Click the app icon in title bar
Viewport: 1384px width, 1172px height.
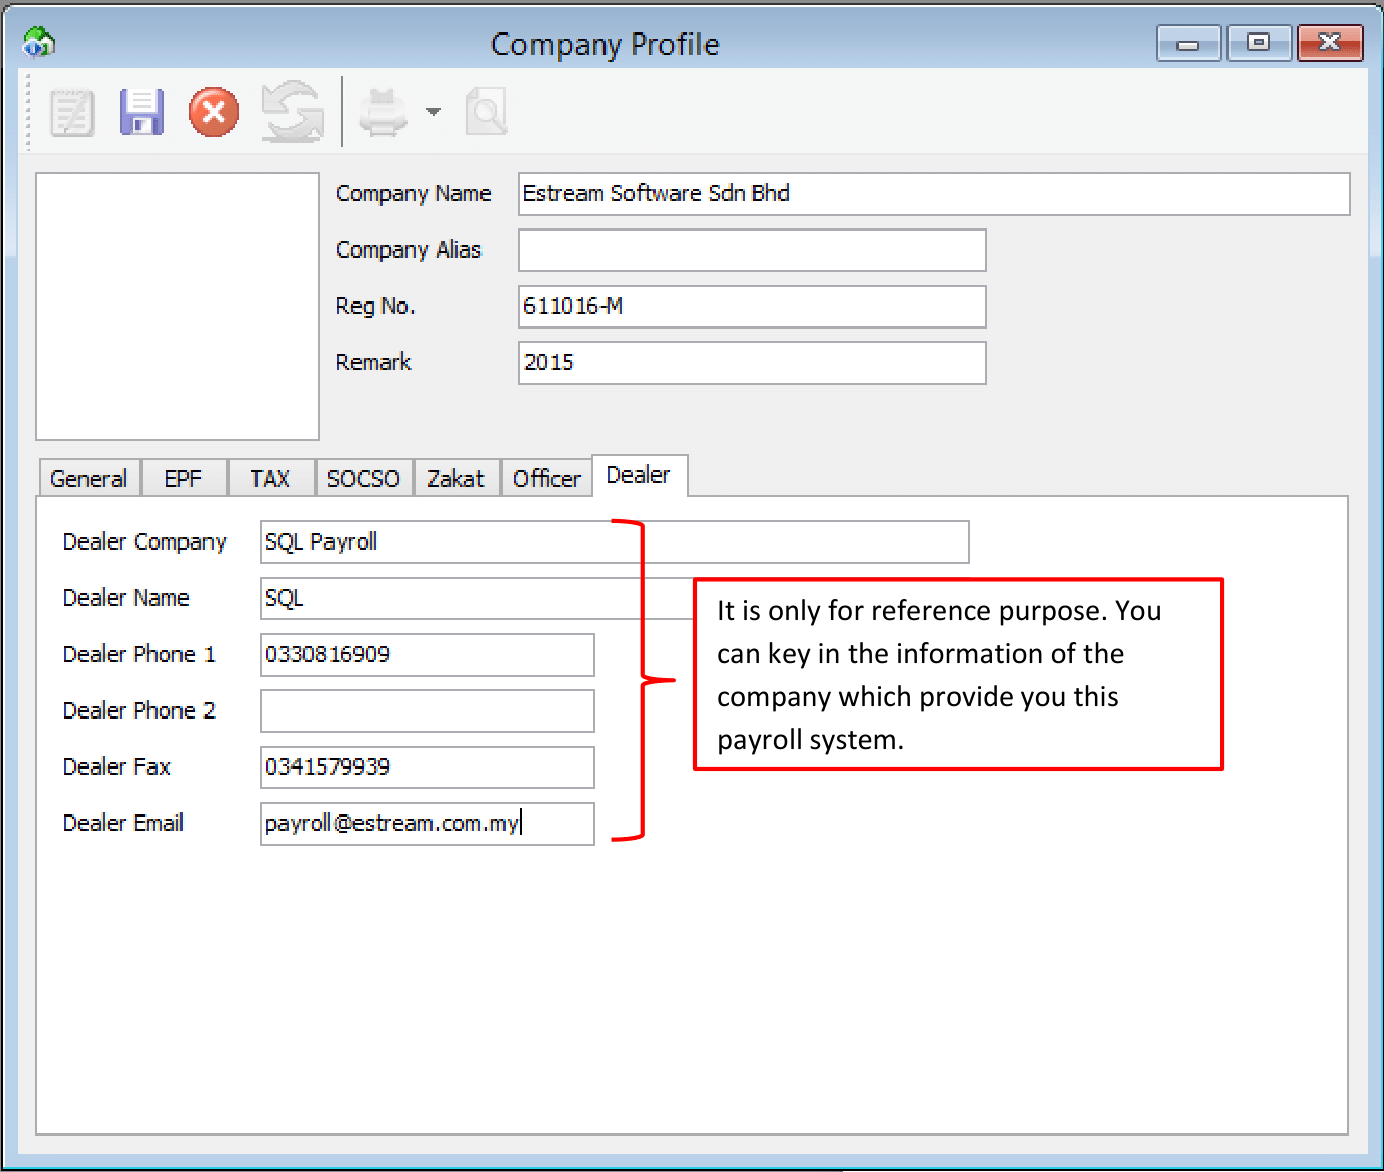[38, 43]
